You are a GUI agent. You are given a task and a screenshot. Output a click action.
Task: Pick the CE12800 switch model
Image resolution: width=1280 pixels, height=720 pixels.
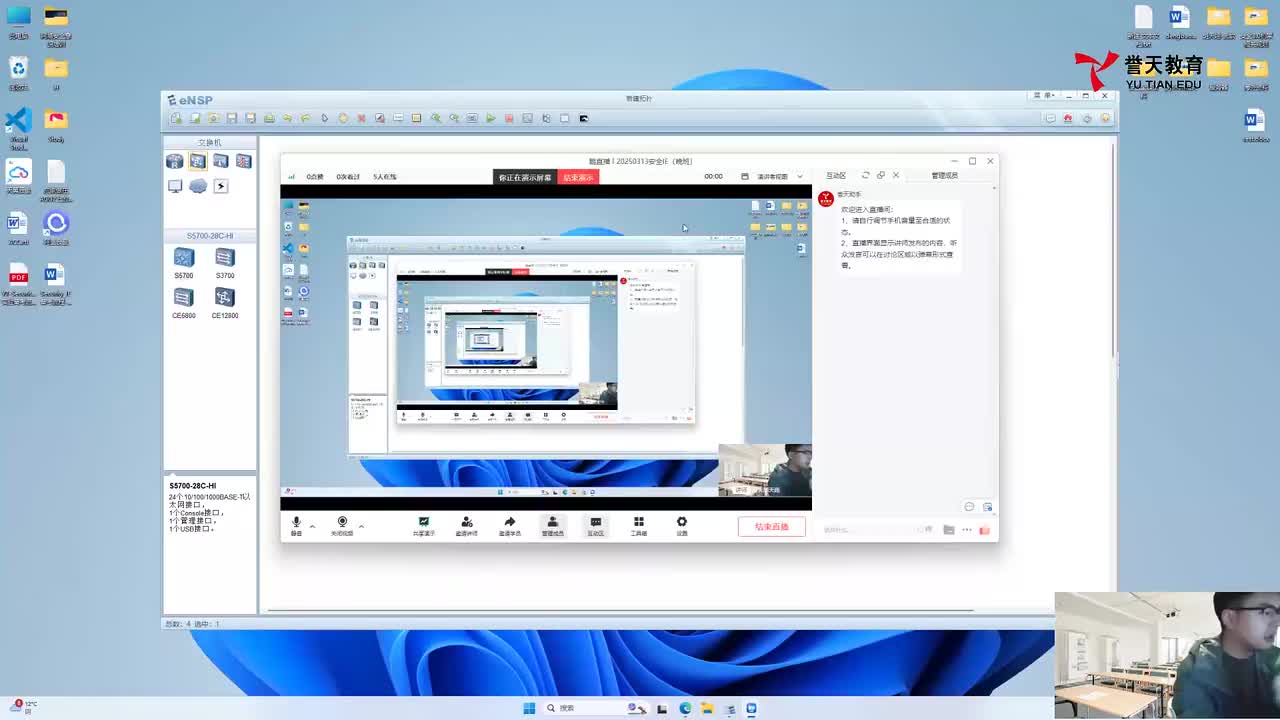pyautogui.click(x=225, y=303)
